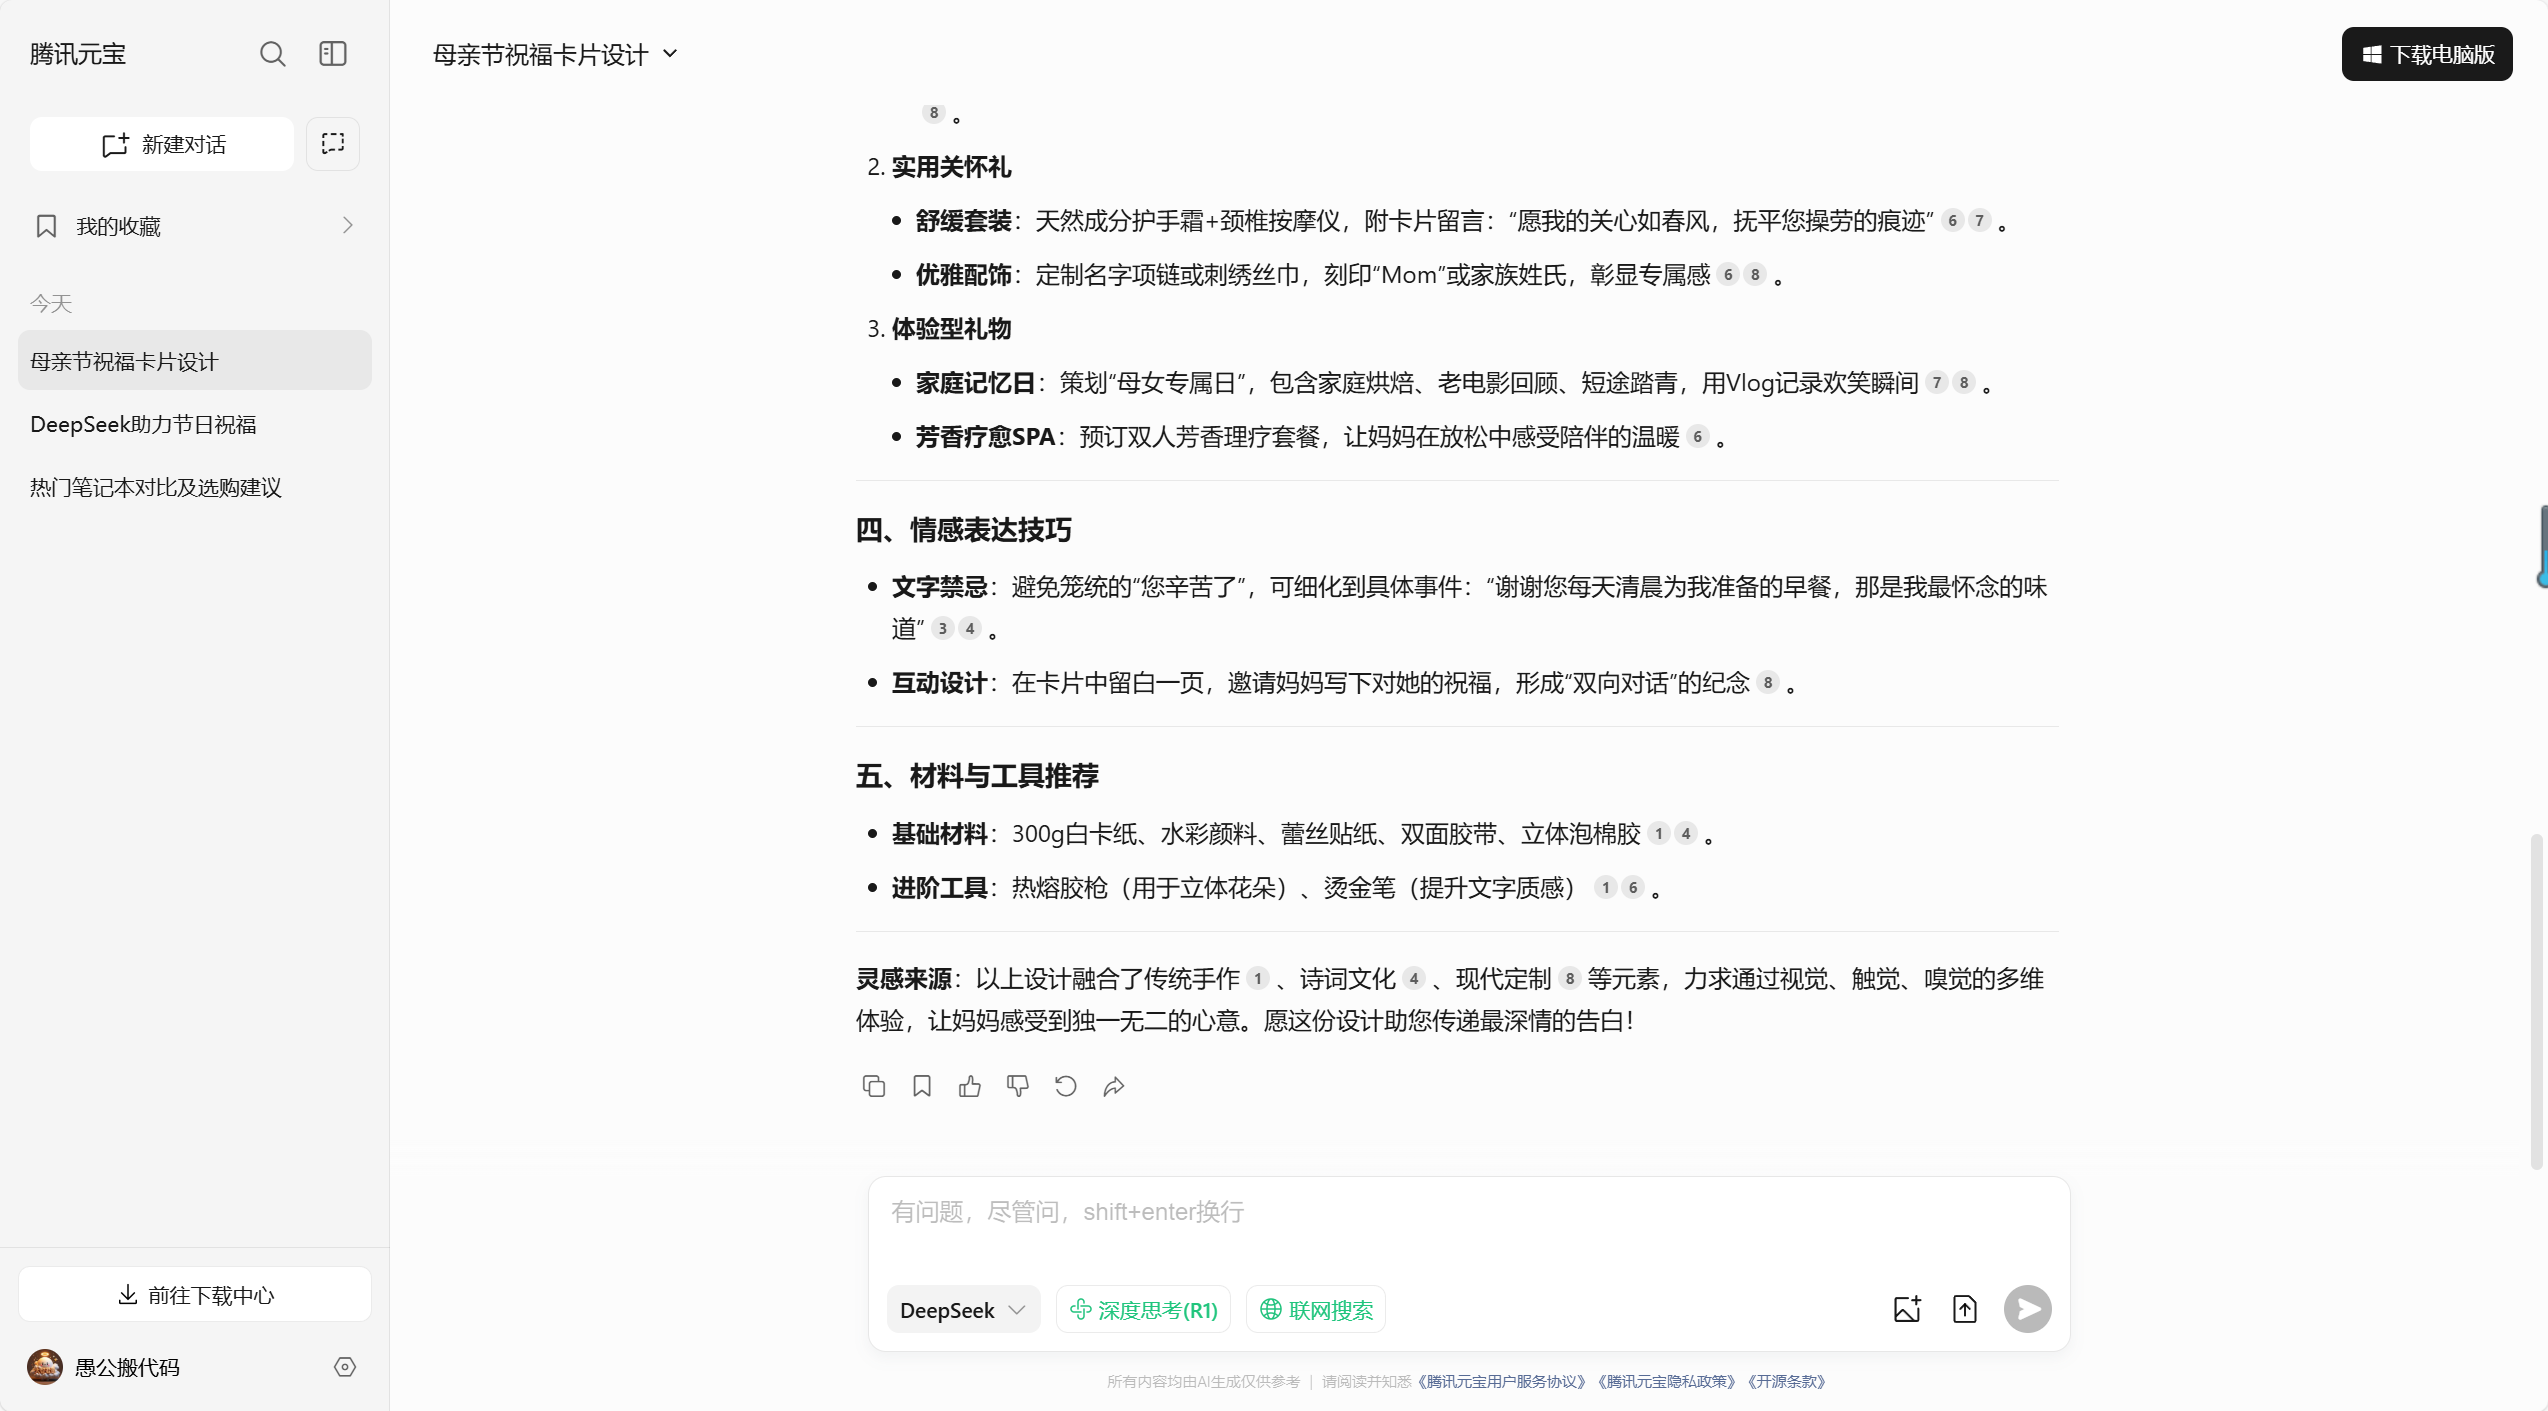Regenerate the answer with the refresh icon
The width and height of the screenshot is (2548, 1411).
(x=1065, y=1086)
